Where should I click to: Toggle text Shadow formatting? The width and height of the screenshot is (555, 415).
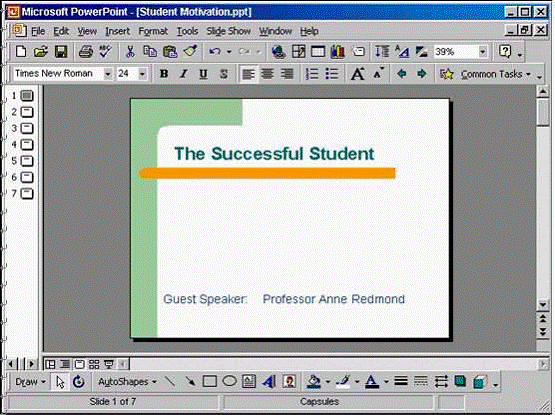223,74
